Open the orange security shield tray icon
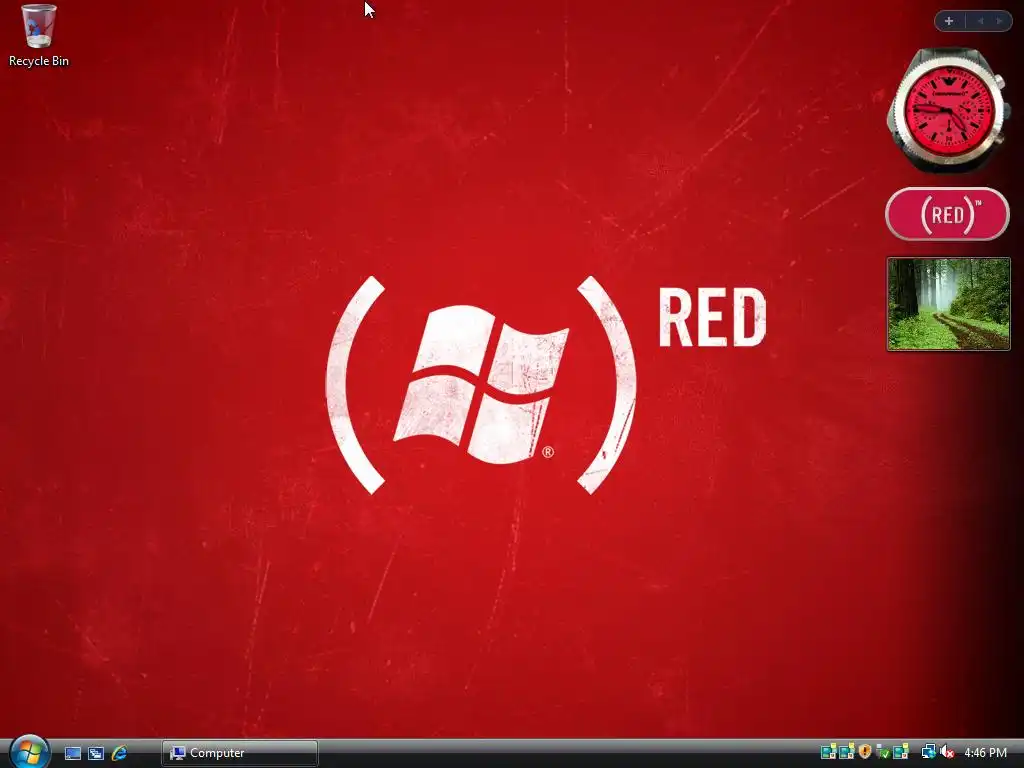The image size is (1024, 768). click(865, 752)
